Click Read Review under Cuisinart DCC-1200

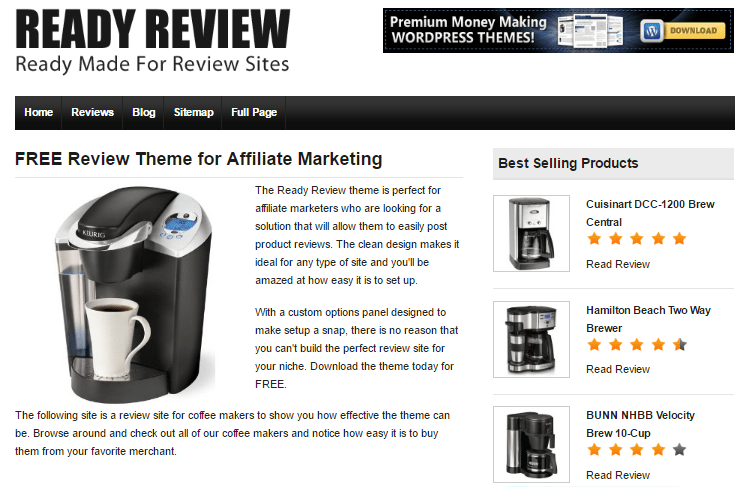[618, 264]
